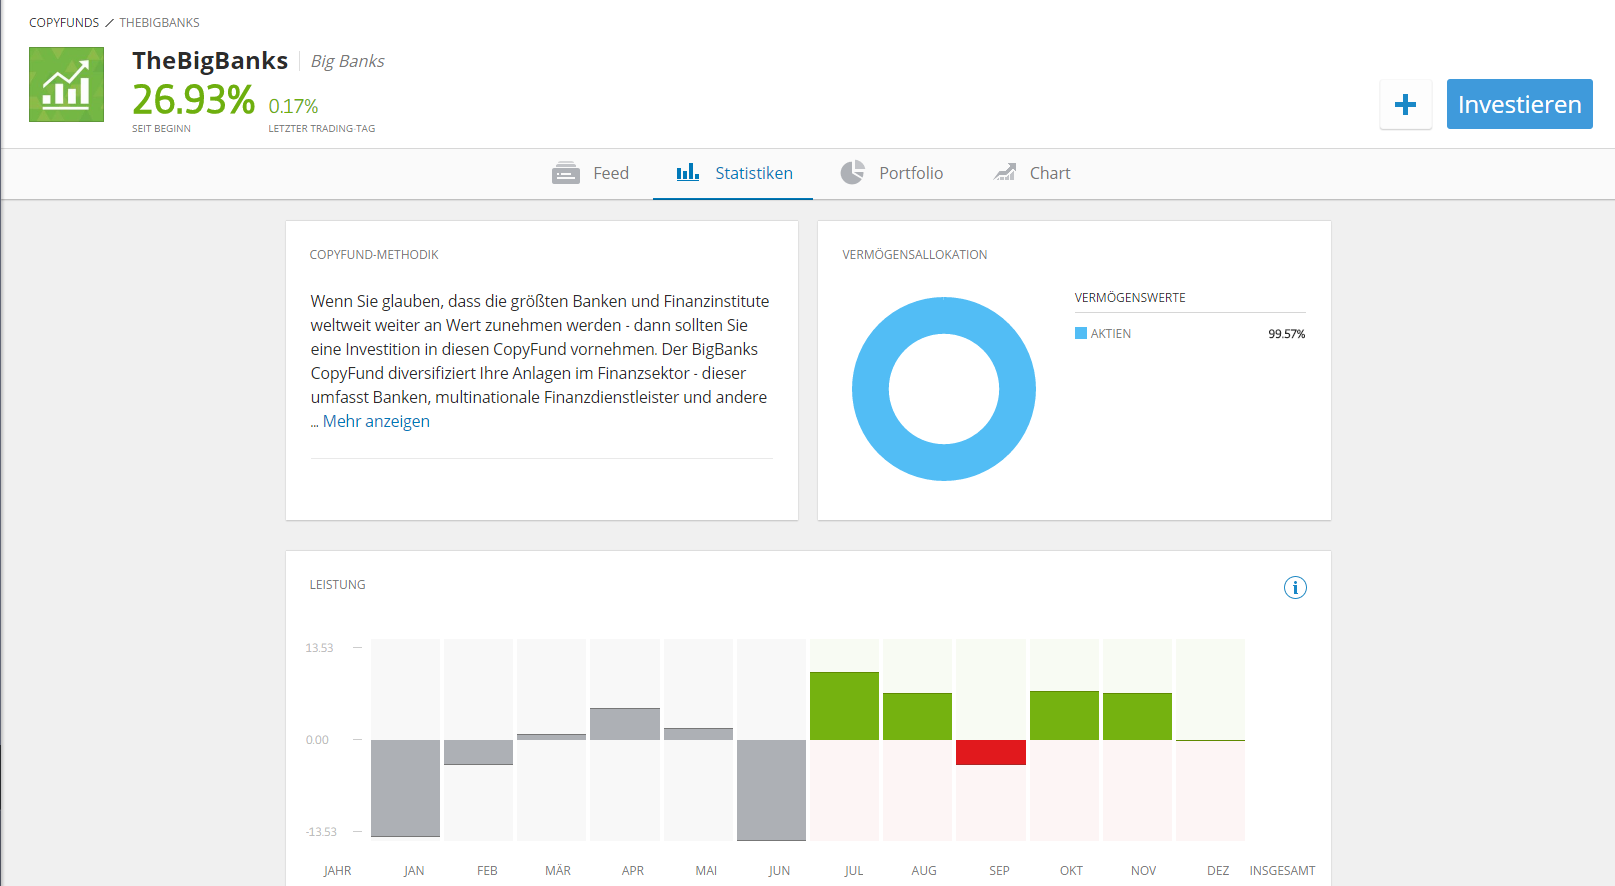Navigate to COPYFUNDS breadcrumb
Viewport: 1615px width, 886px height.
pos(64,22)
